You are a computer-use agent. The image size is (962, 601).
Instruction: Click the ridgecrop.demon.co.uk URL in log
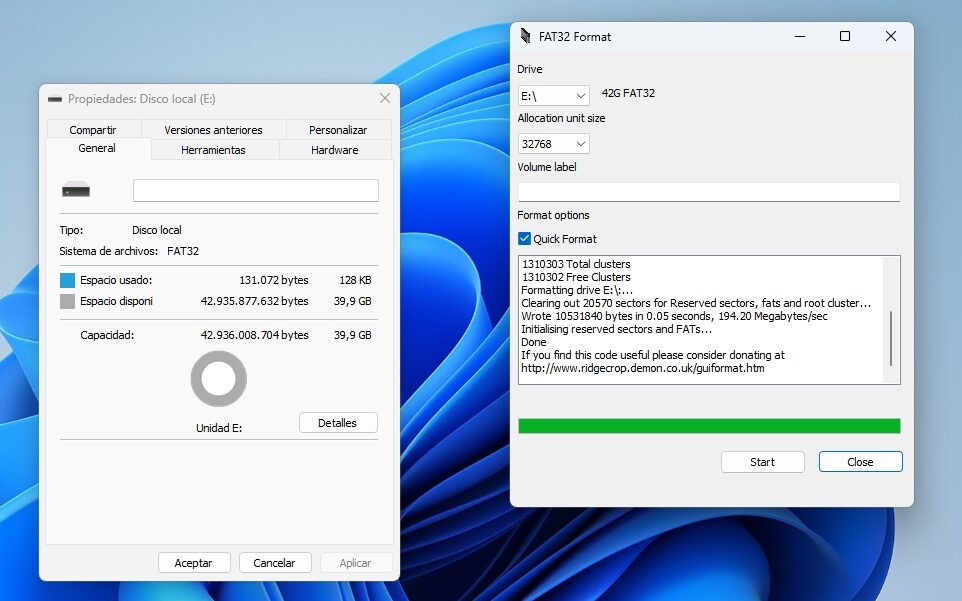point(643,368)
